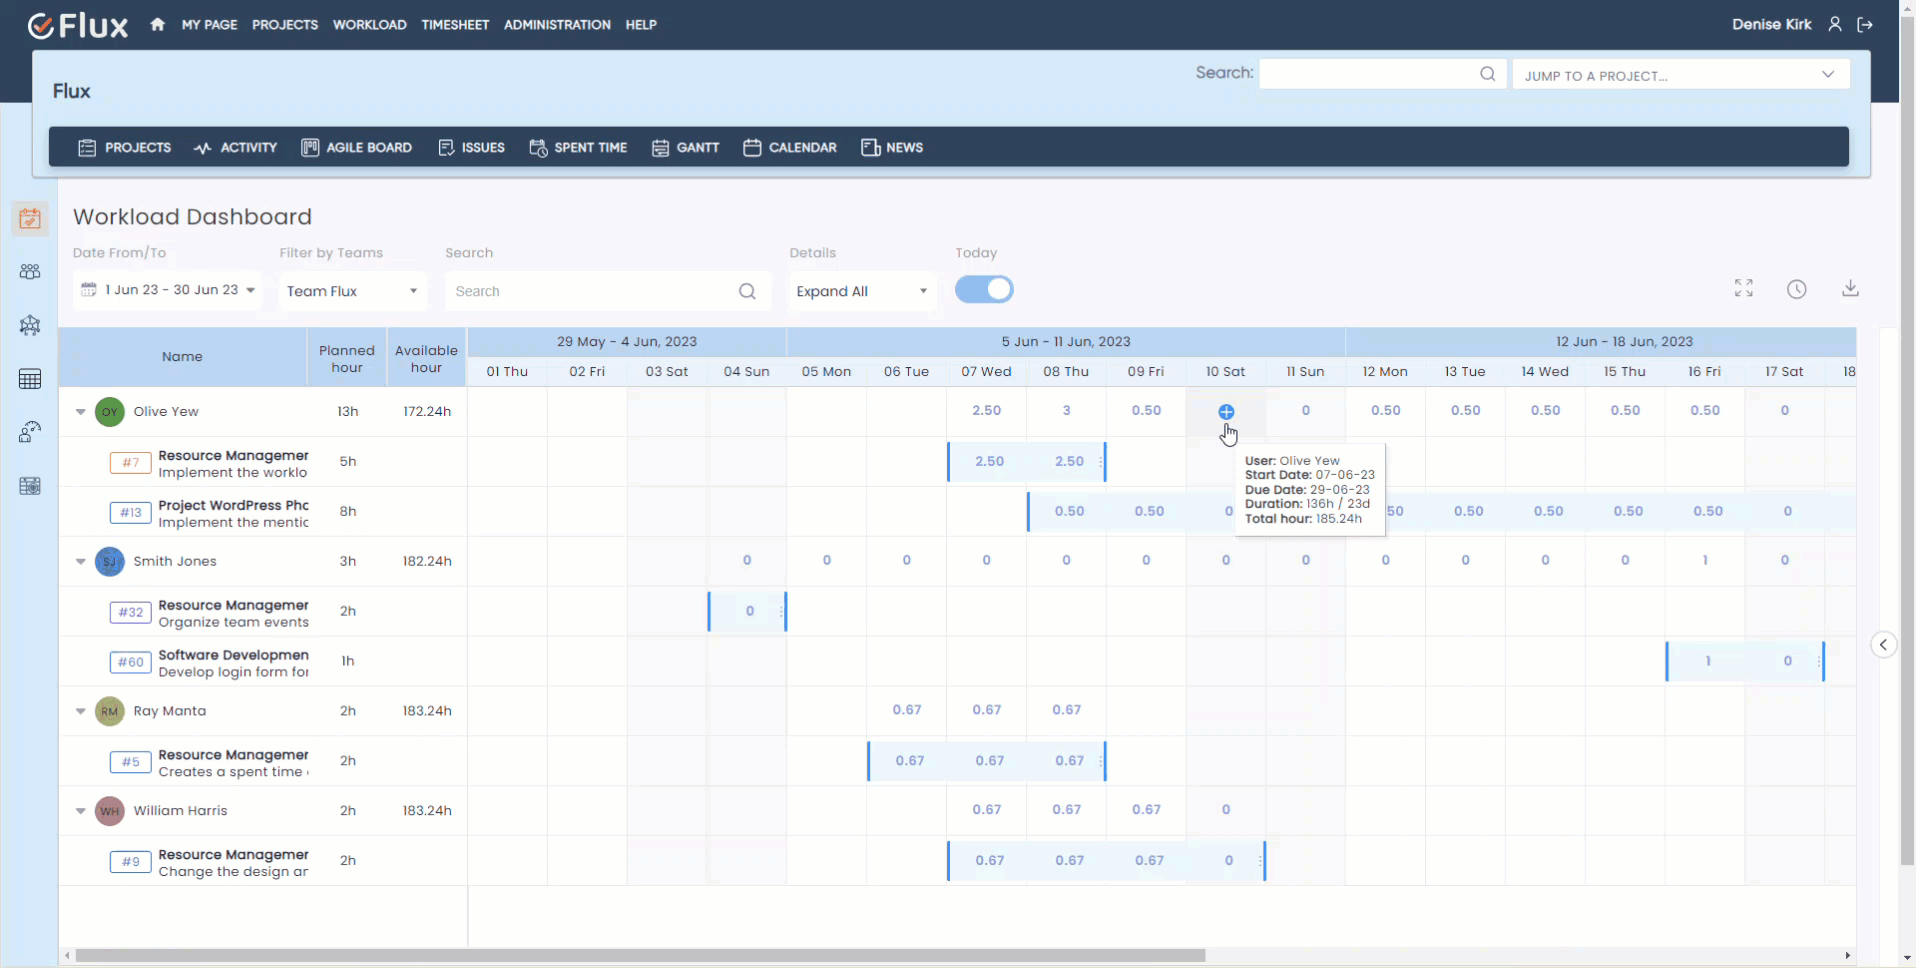Switch to the Gantt tab

[x=686, y=148]
